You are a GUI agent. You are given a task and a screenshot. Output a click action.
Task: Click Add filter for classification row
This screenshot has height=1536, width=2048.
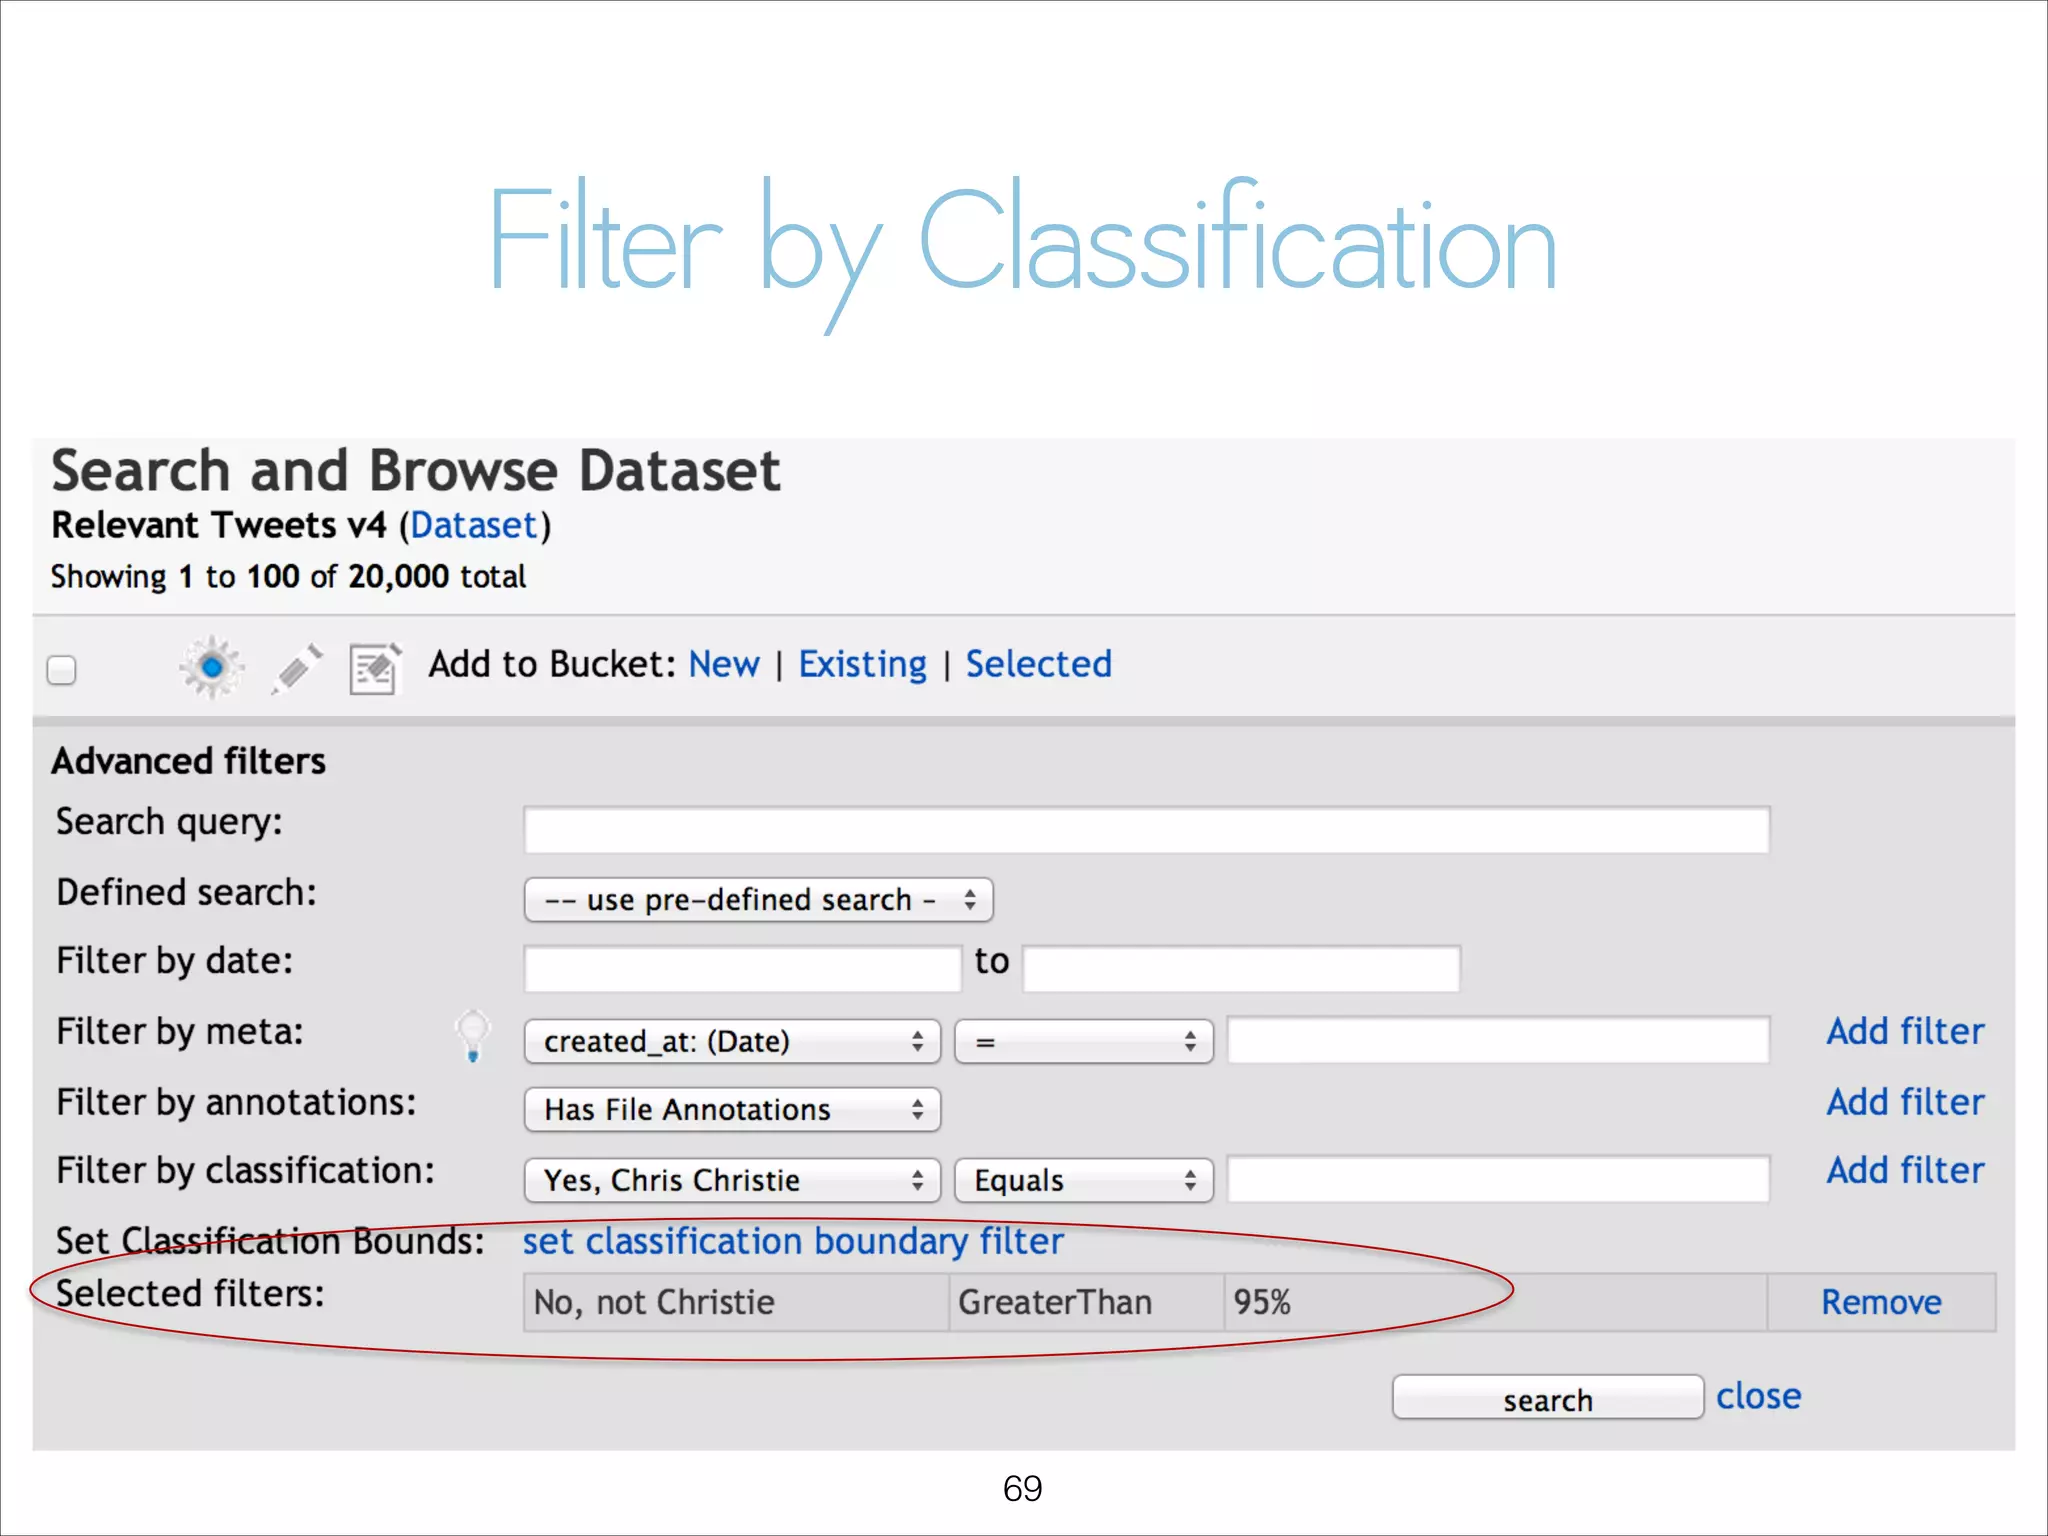pyautogui.click(x=1904, y=1171)
